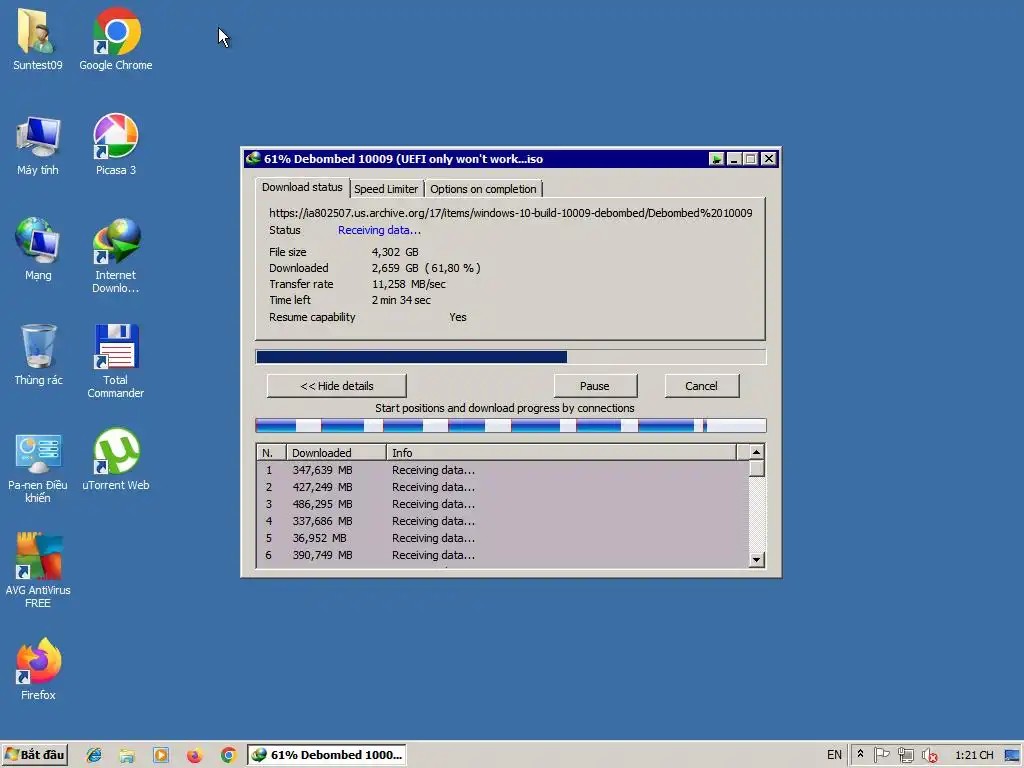Select connection row 5 with 36,952 MB

tap(502, 538)
